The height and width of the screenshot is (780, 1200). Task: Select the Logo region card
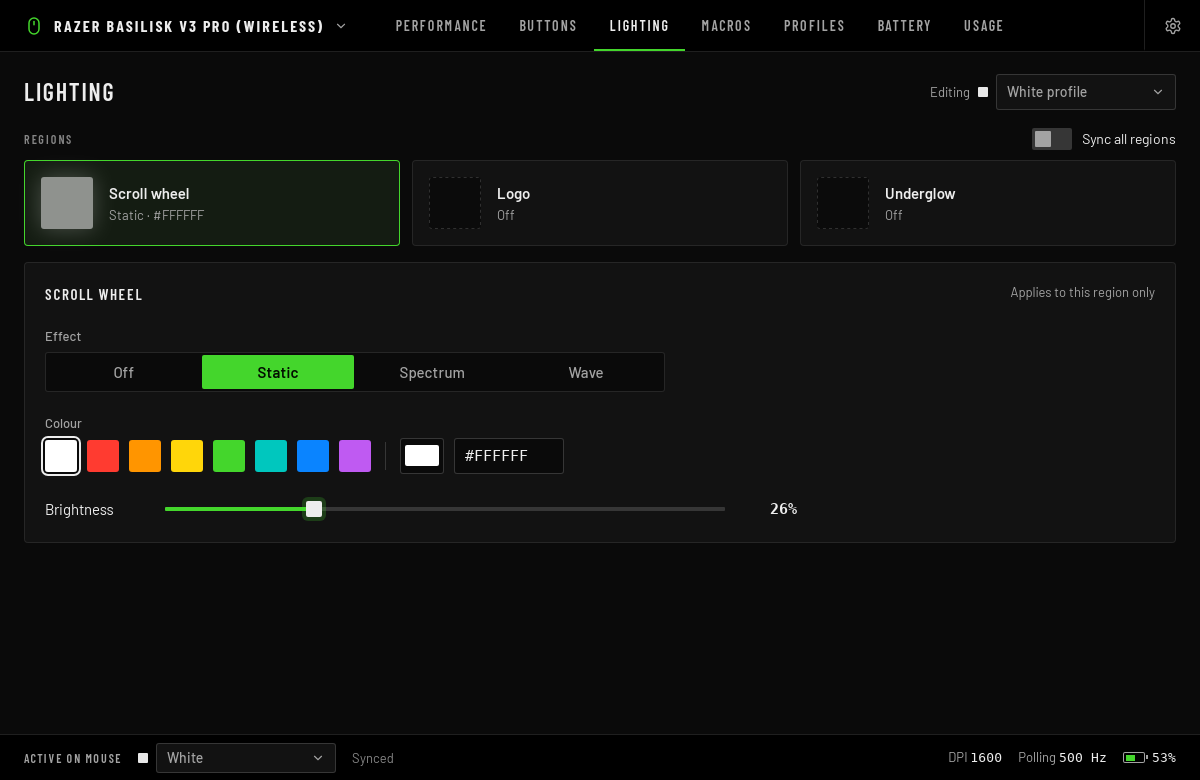tap(600, 203)
